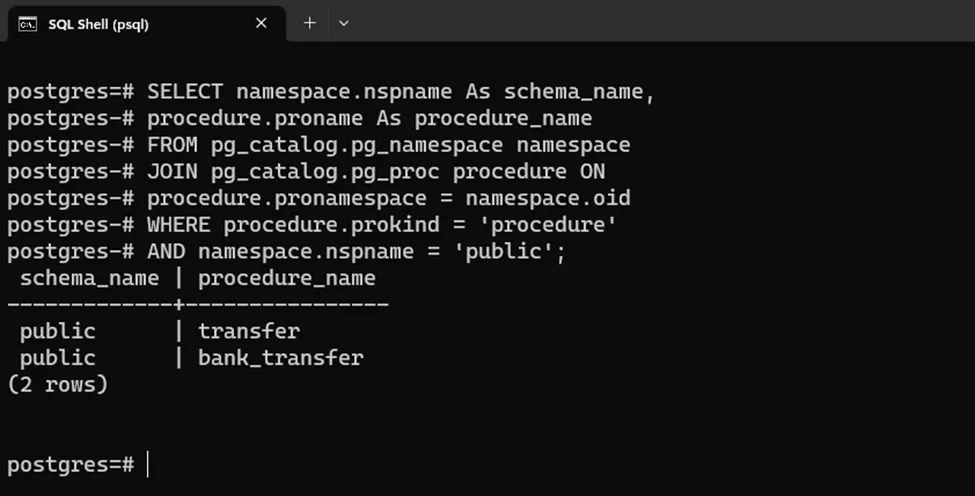Click the schema_name column header
This screenshot has height=496, width=975.
(89, 278)
